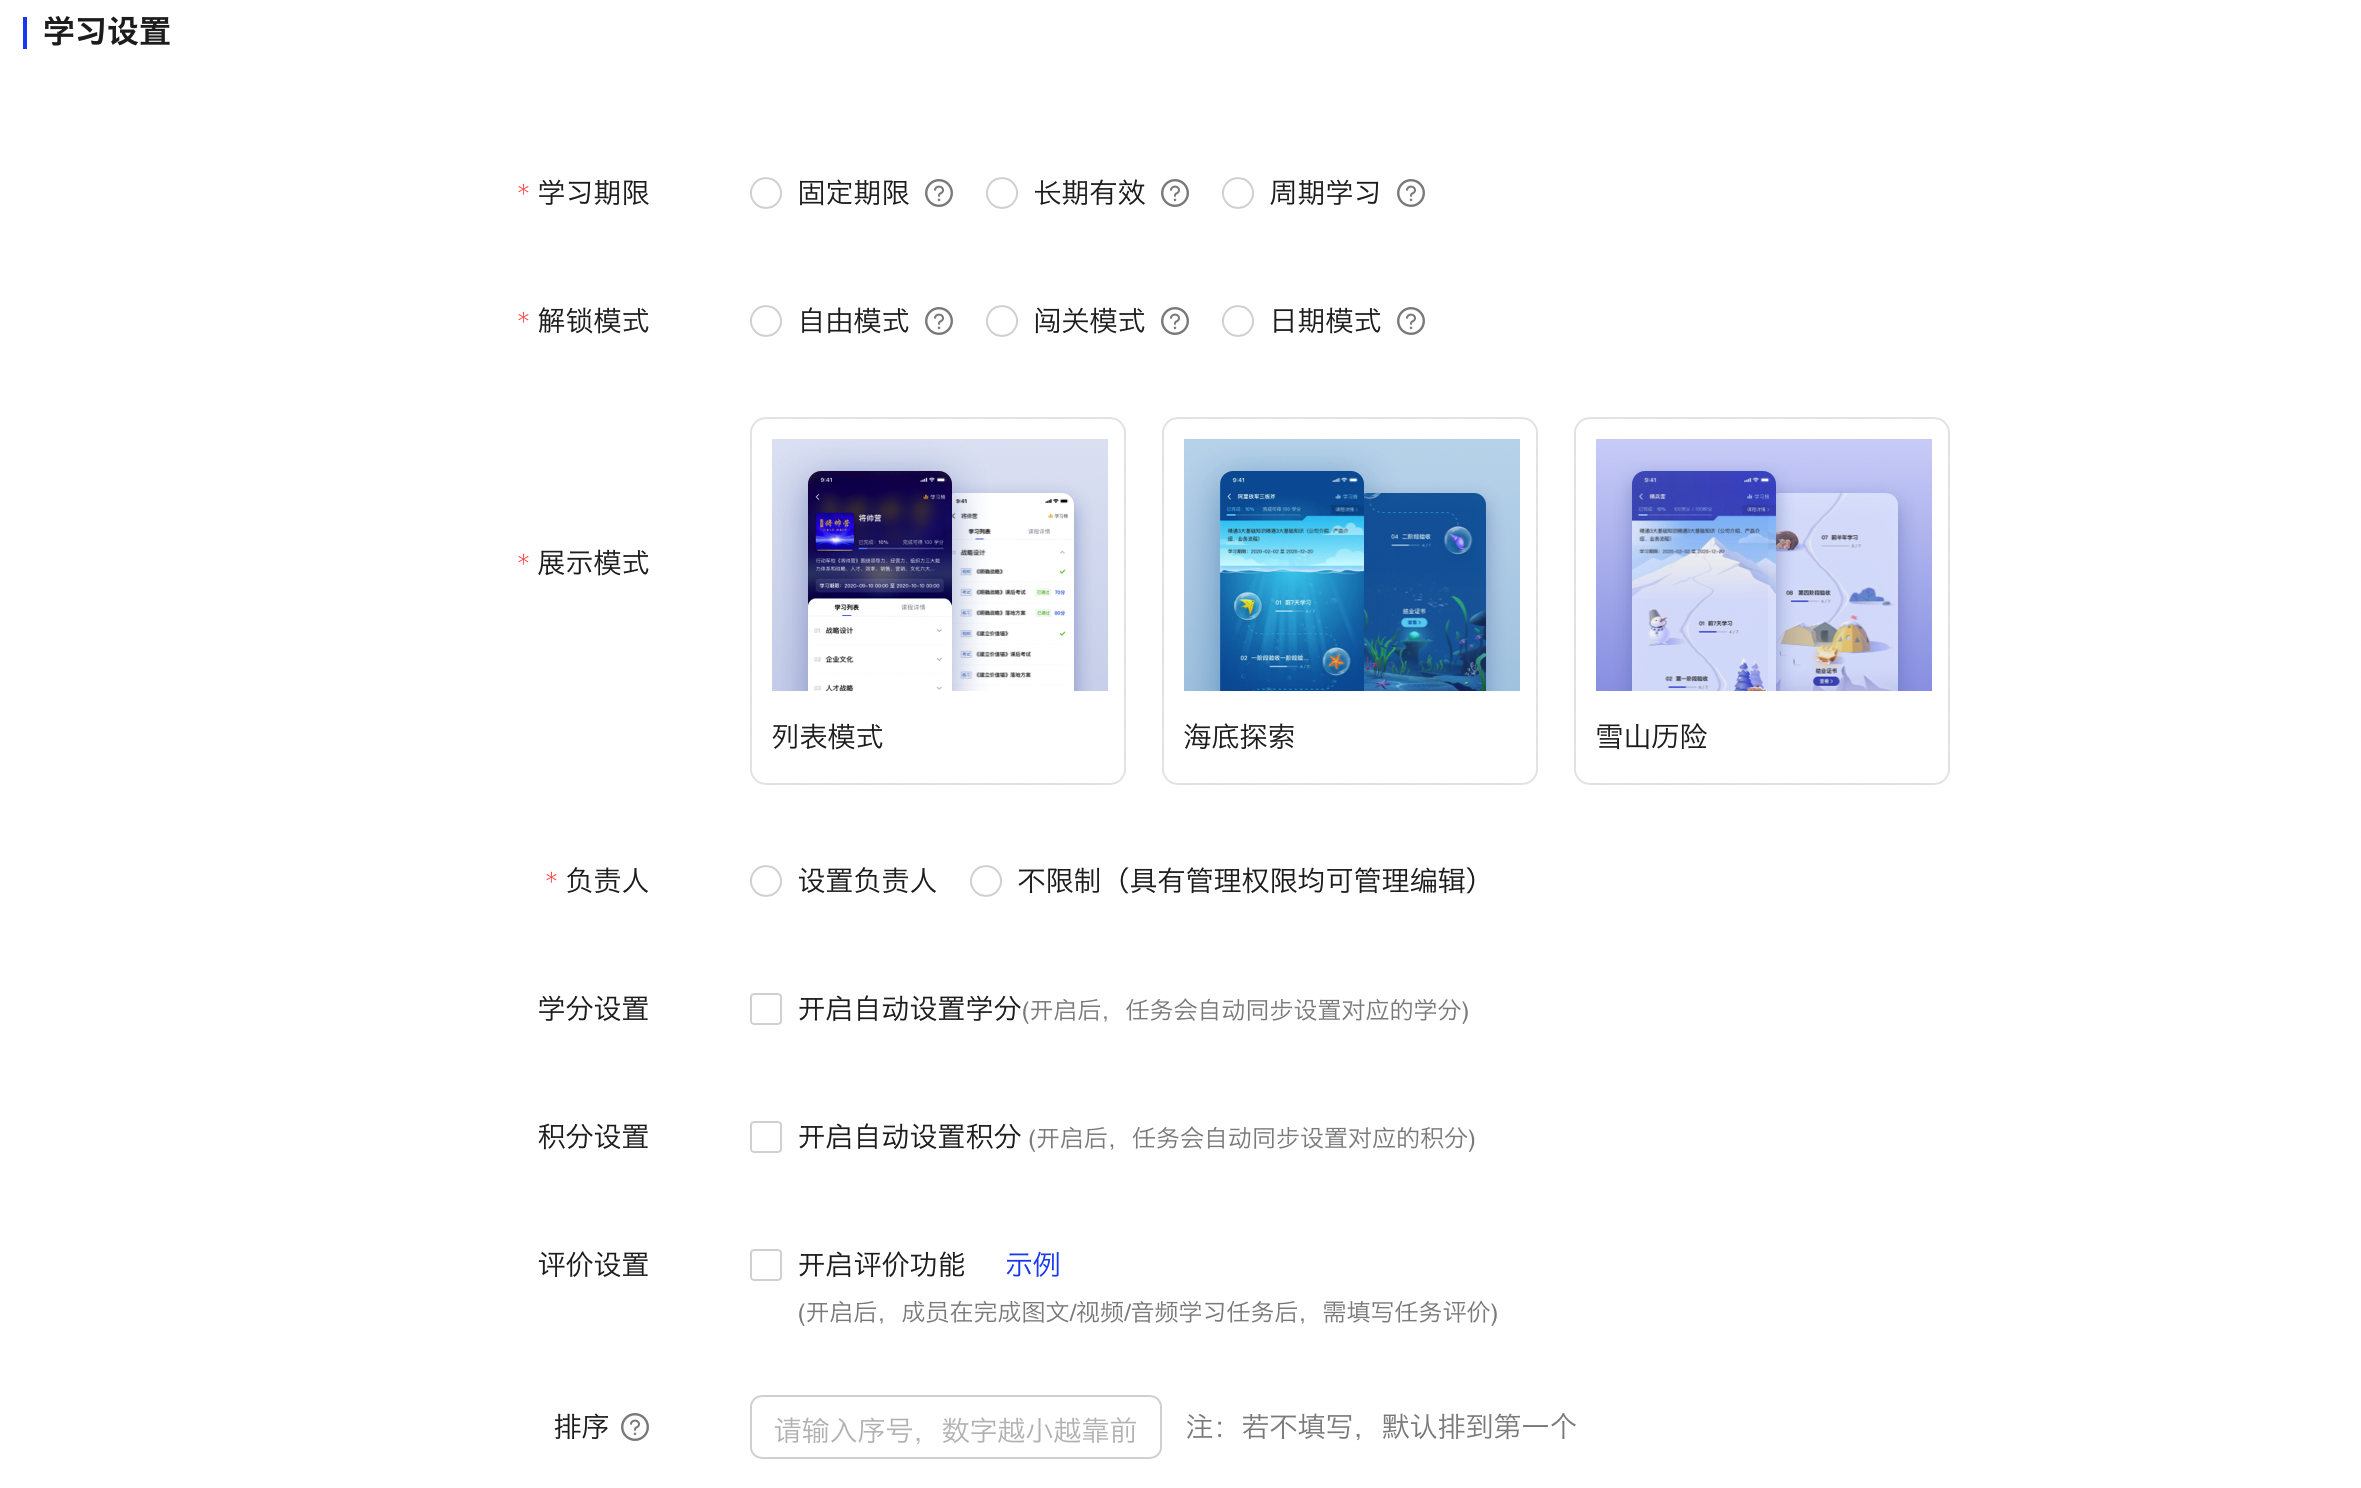The image size is (2361, 1488).
Task: Click the 积分设置 field label
Action: pos(593,1137)
